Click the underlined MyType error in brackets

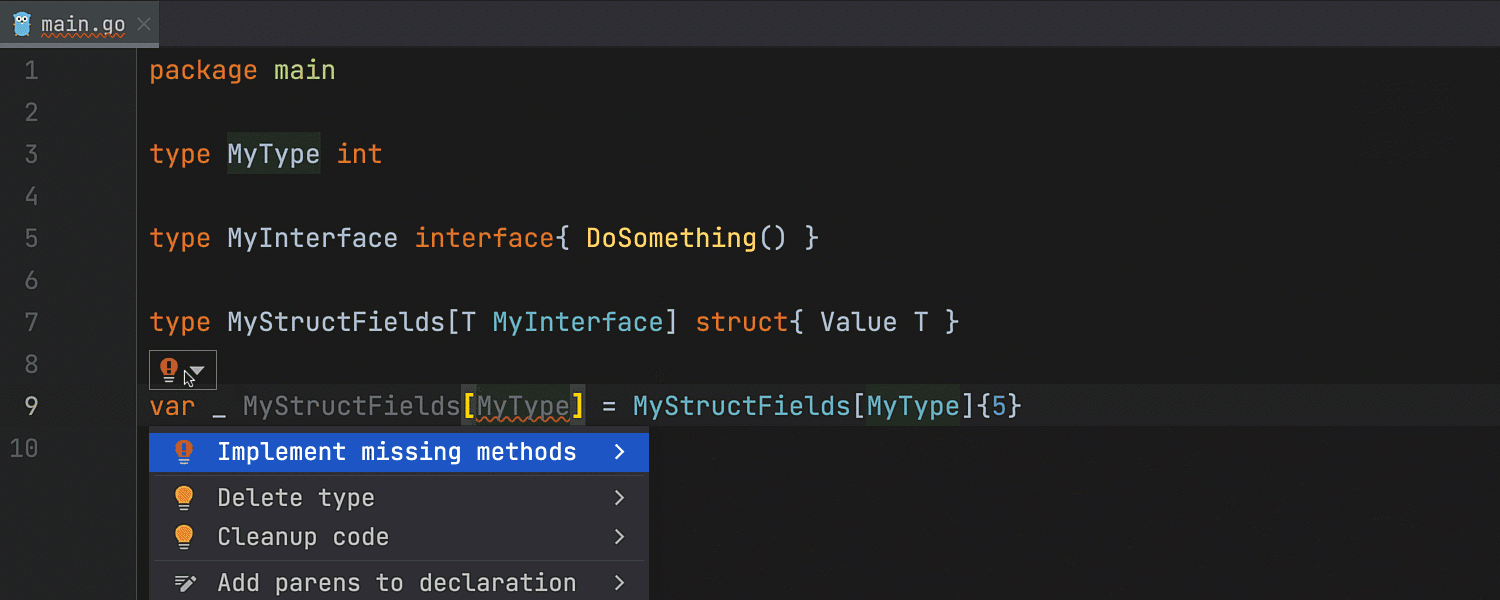coord(522,407)
